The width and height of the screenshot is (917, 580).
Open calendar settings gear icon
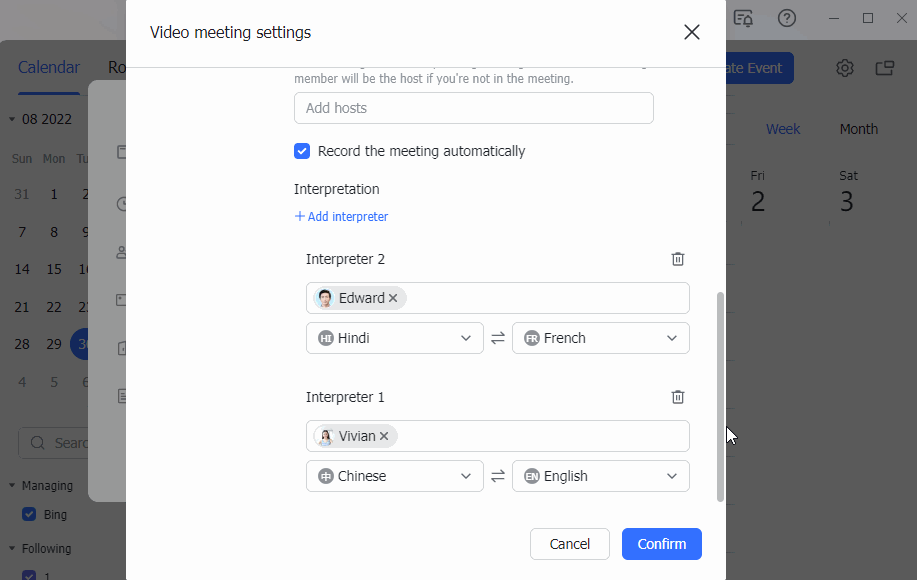[x=845, y=68]
